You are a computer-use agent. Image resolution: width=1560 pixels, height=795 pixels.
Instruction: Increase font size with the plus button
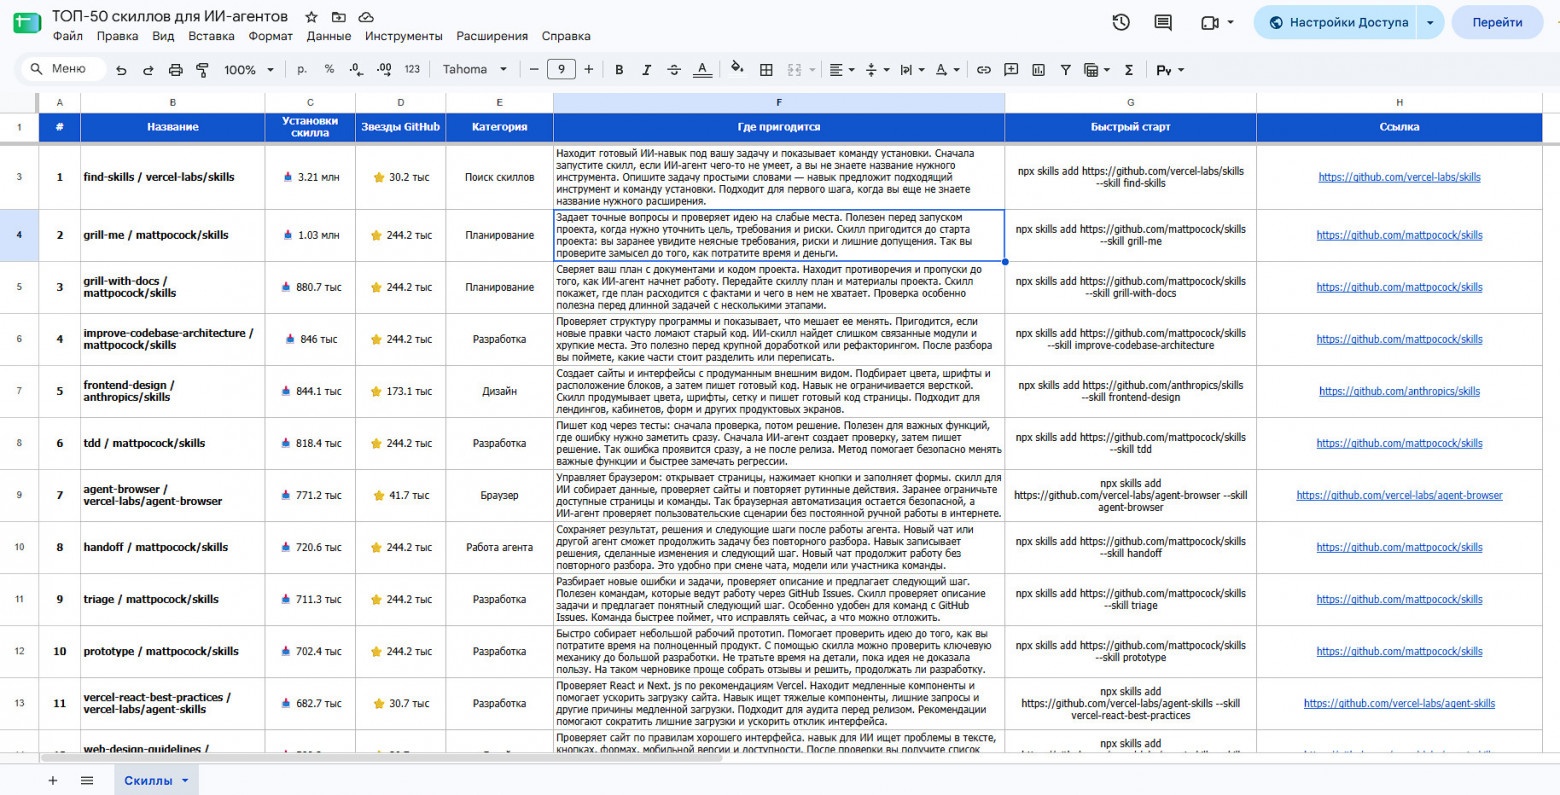pyautogui.click(x=589, y=70)
